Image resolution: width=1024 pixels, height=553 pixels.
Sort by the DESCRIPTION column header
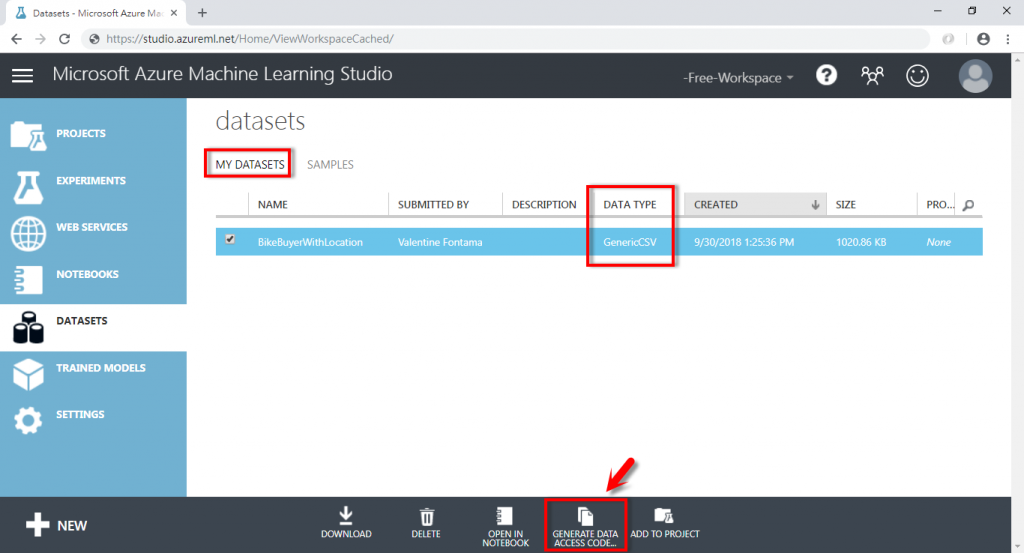544,204
